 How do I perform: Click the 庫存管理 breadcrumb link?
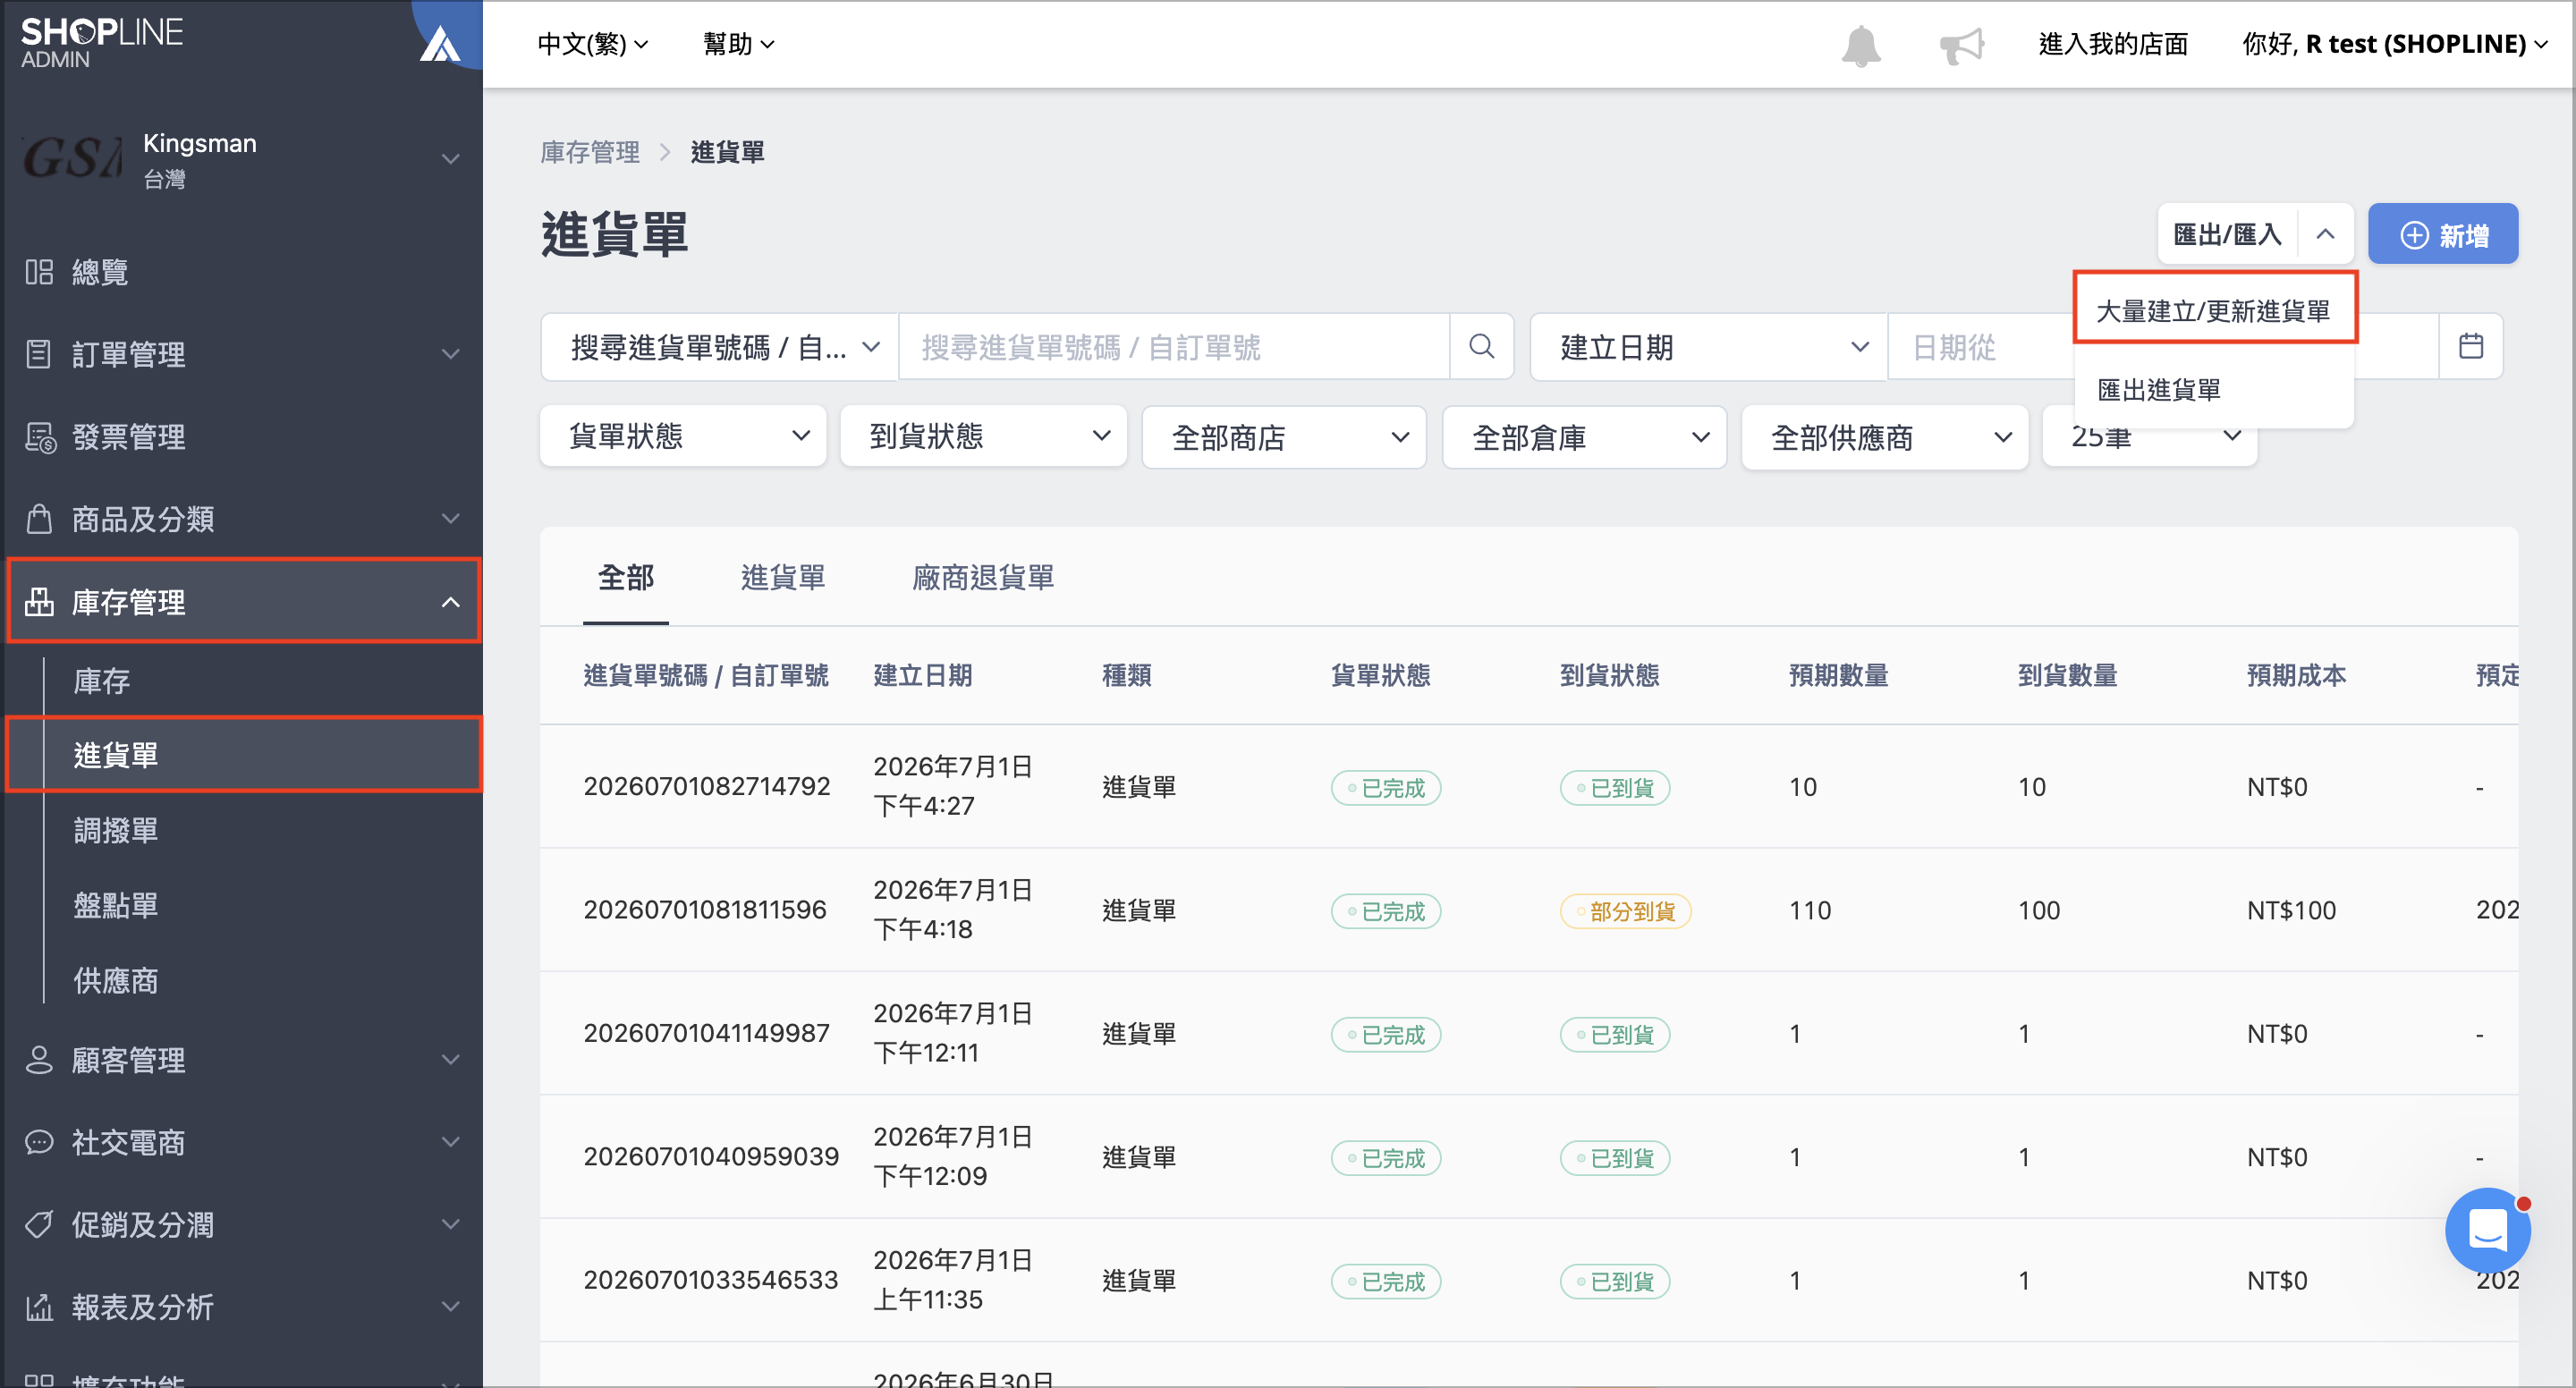coord(590,152)
